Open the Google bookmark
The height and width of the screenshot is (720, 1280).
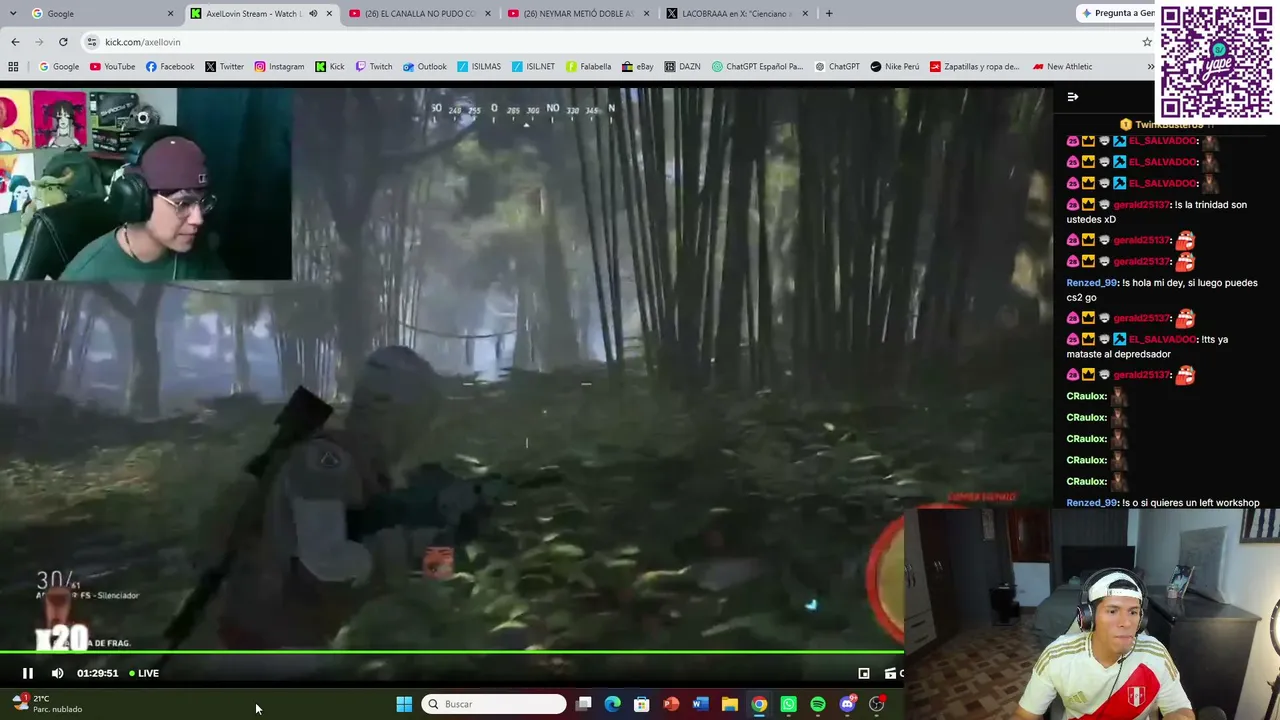tap(59, 67)
